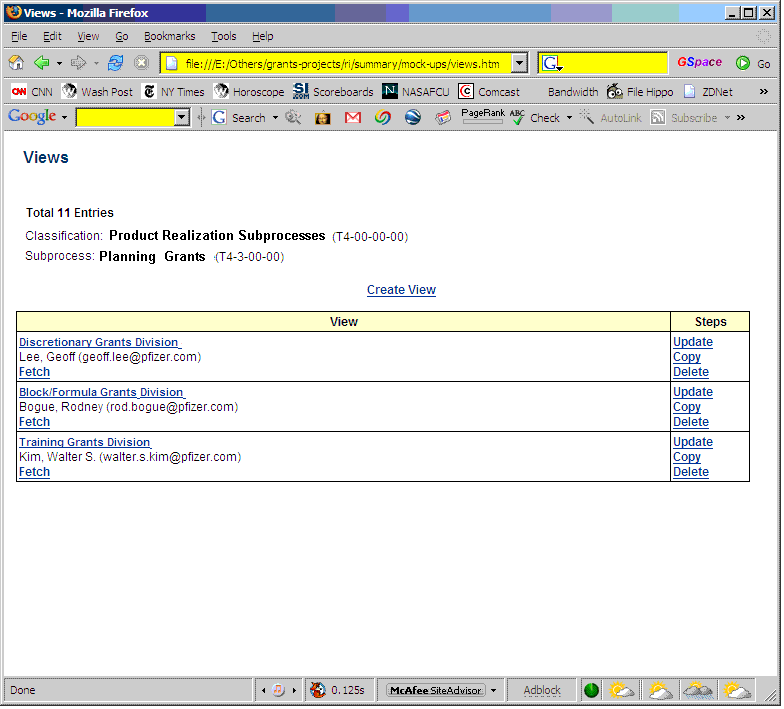Click the first sunny weather status icon
The image size is (784, 709).
(x=622, y=691)
